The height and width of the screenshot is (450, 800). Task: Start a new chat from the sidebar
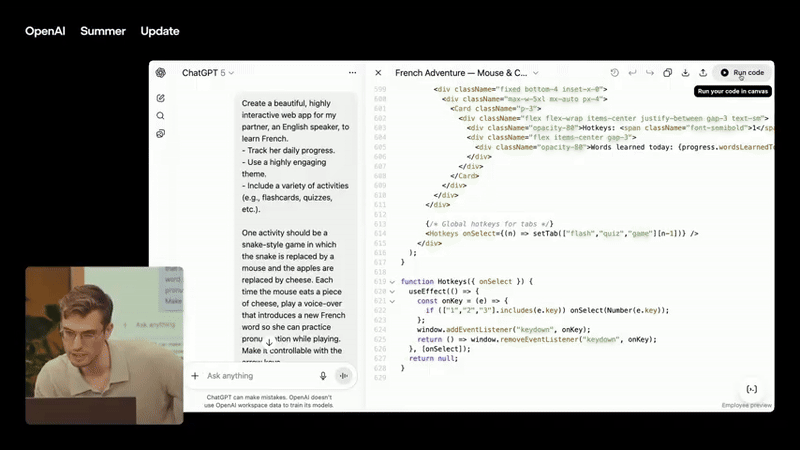160,98
